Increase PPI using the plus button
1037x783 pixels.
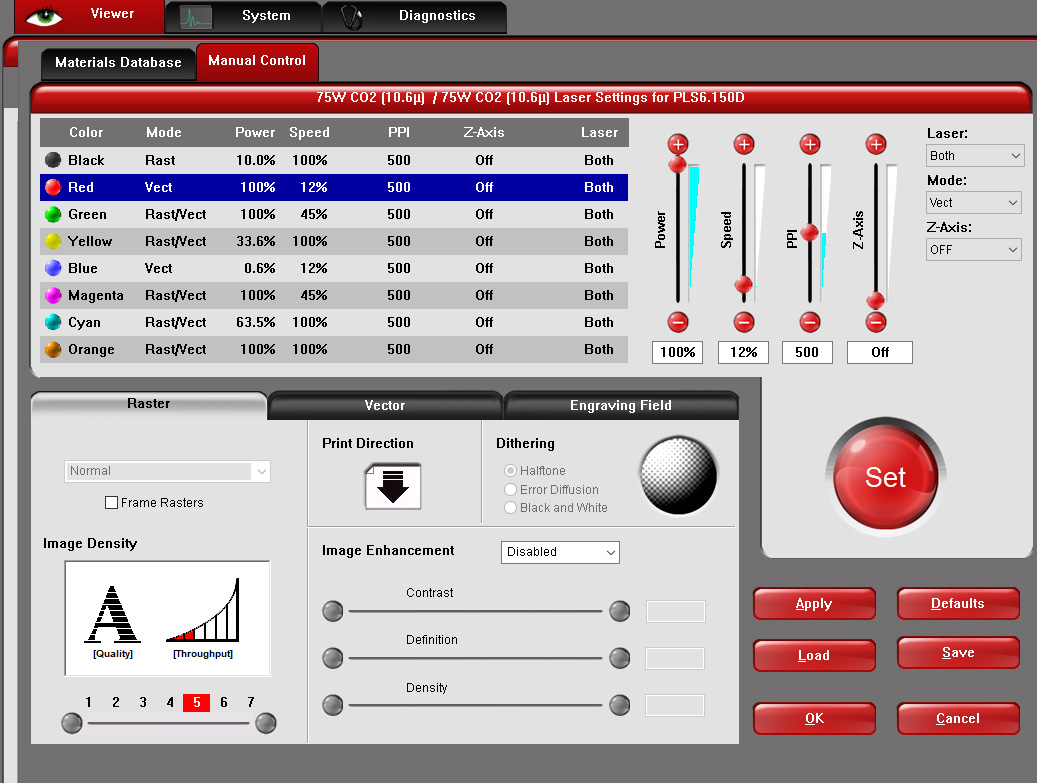810,144
